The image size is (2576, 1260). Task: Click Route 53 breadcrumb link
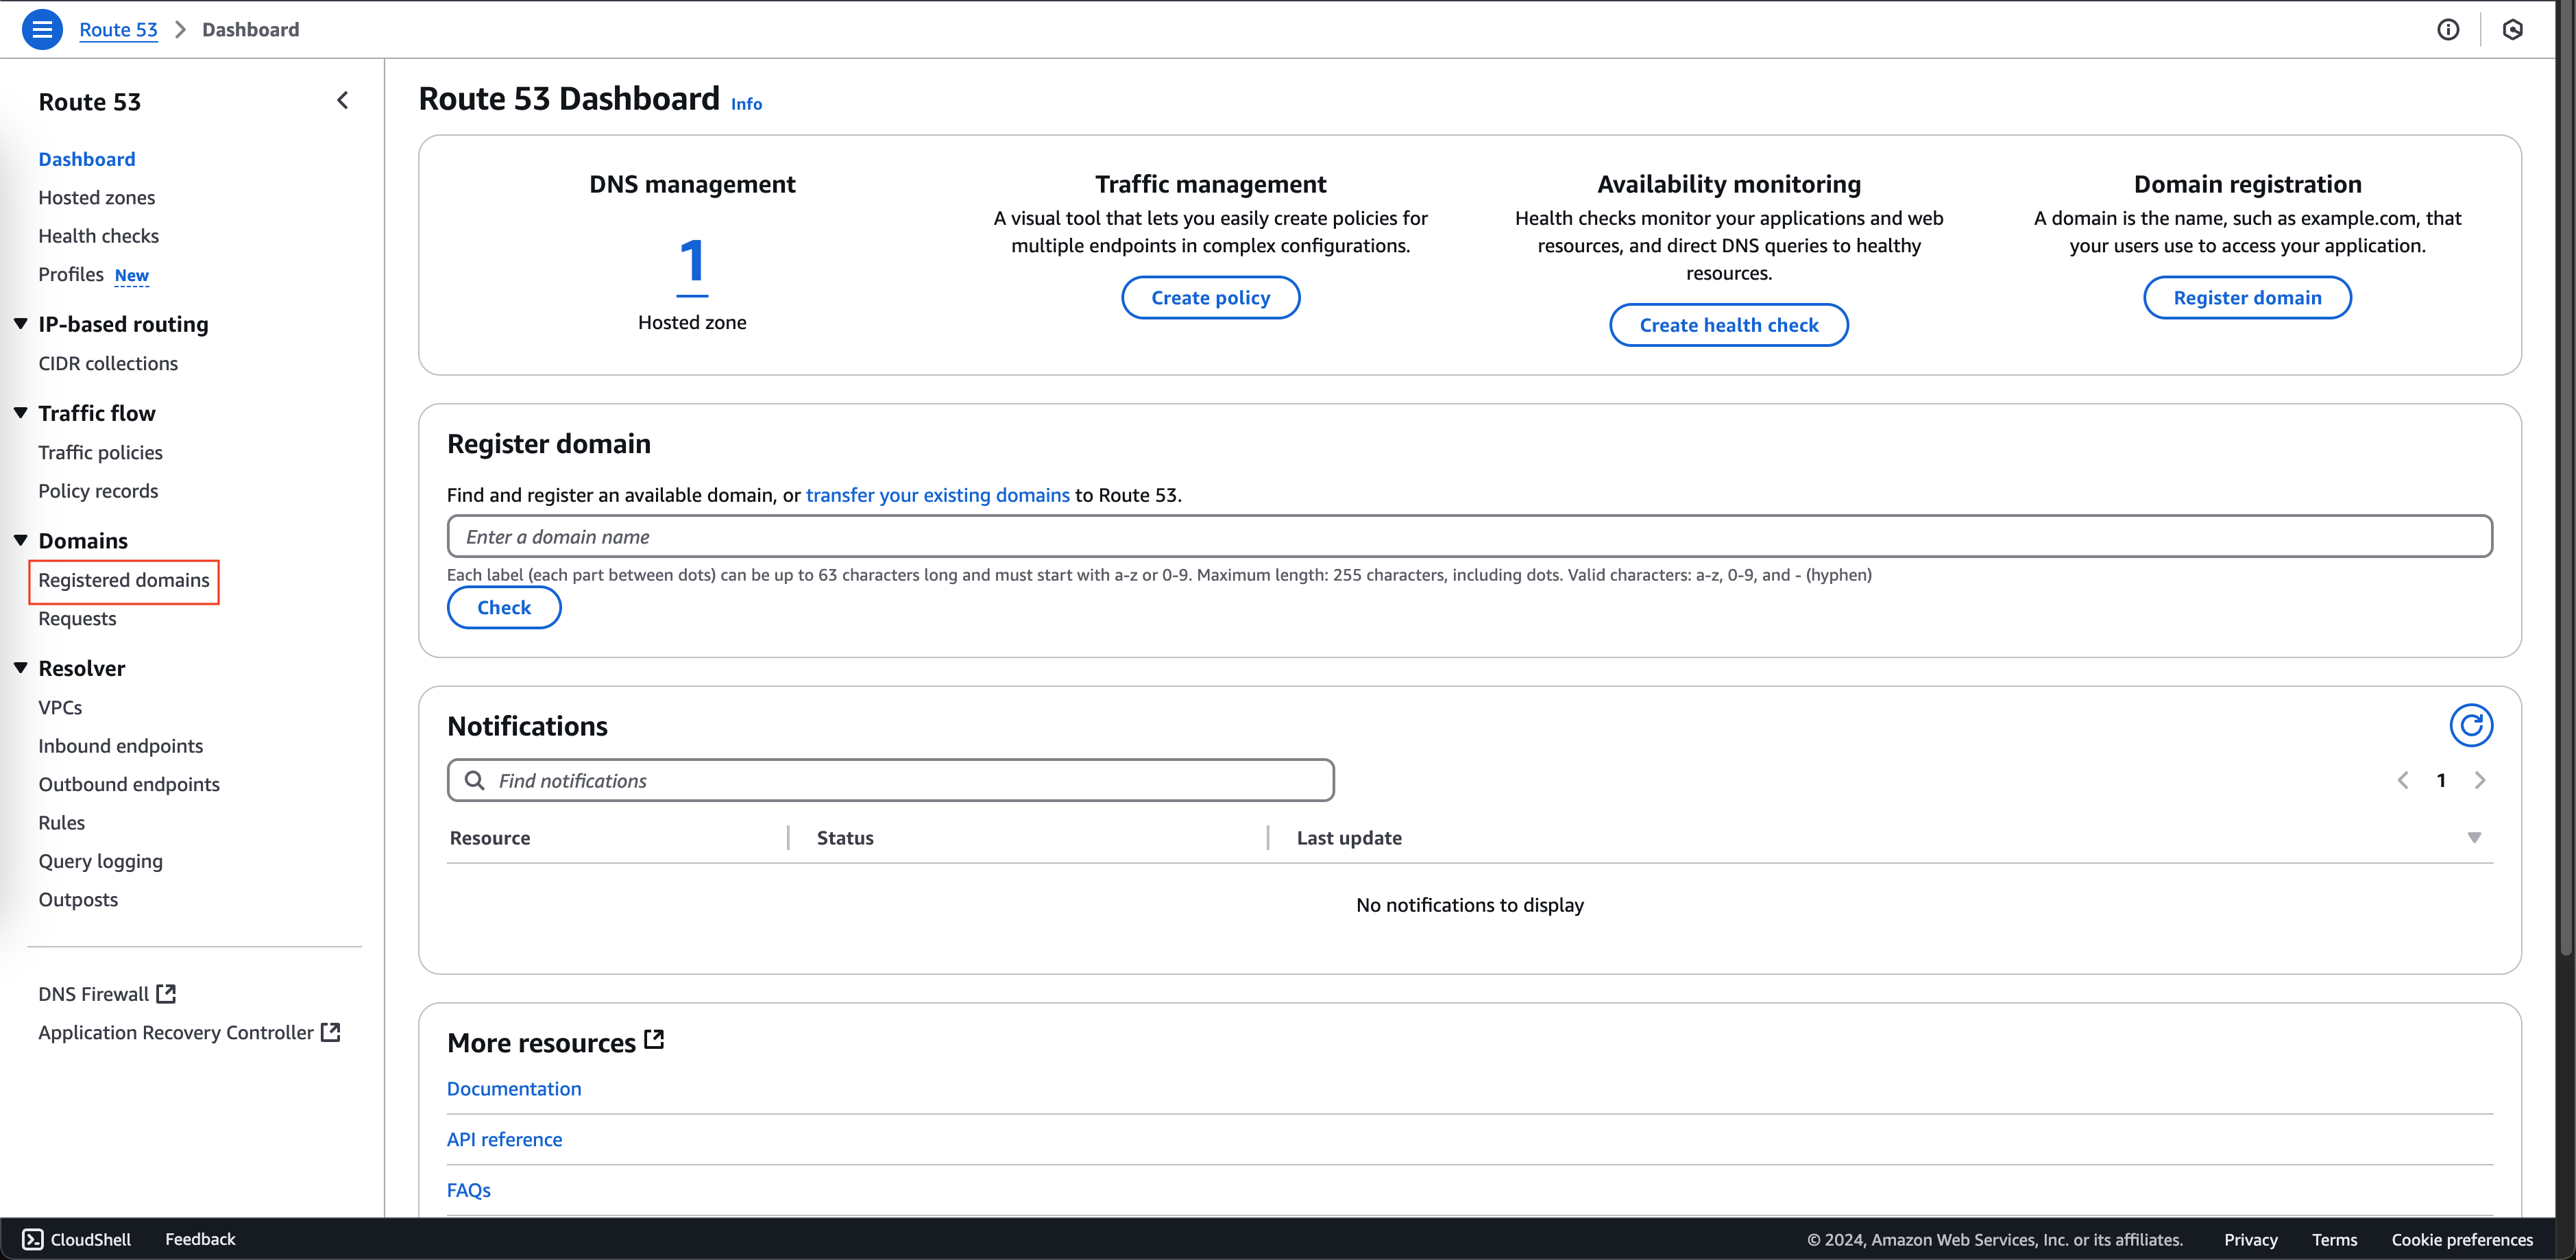[118, 29]
